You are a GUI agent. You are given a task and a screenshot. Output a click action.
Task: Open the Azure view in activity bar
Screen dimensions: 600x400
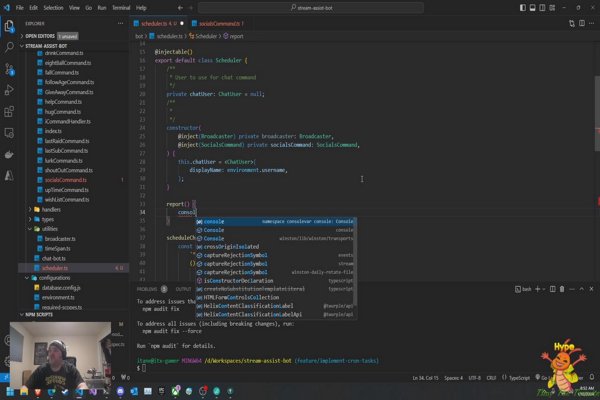[x=9, y=175]
